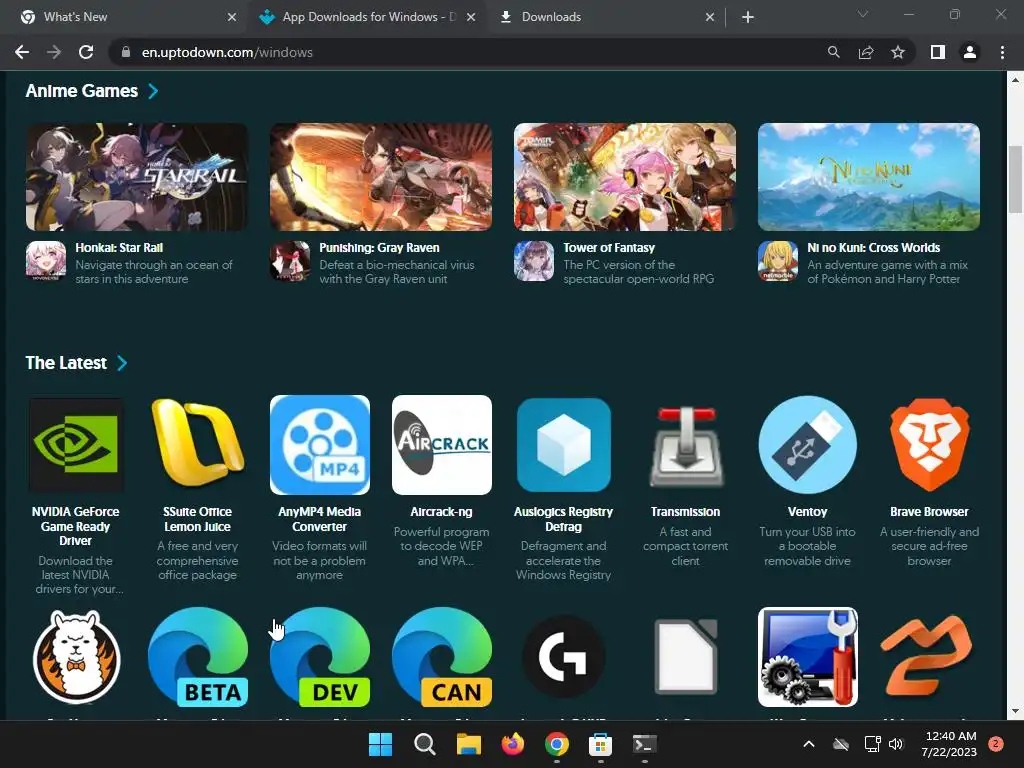
Task: Open the Transmission torrent client icon
Action: tap(686, 446)
